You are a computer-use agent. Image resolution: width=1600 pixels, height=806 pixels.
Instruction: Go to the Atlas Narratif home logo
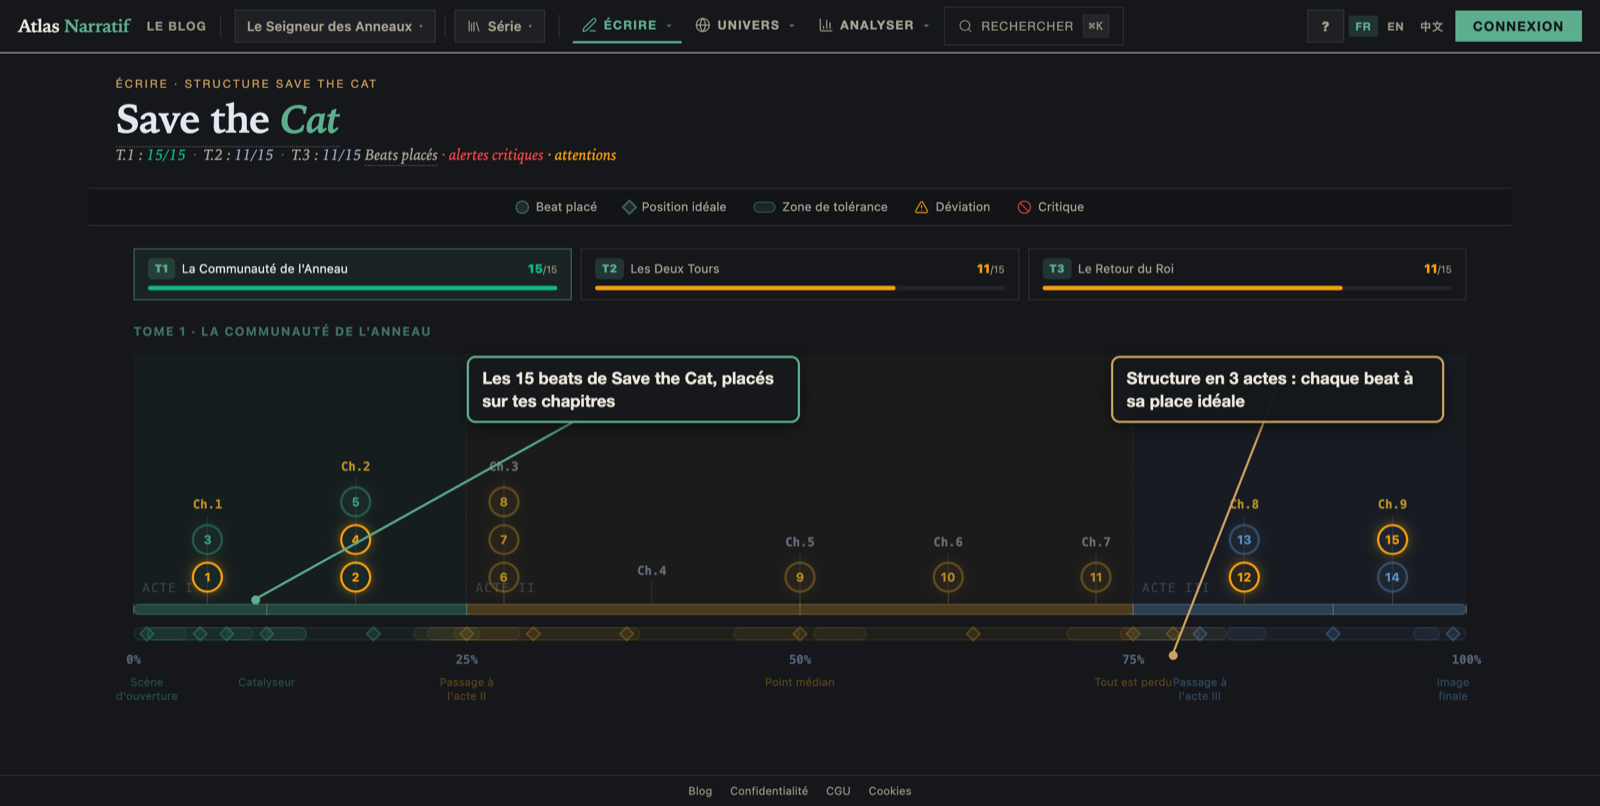click(x=74, y=26)
